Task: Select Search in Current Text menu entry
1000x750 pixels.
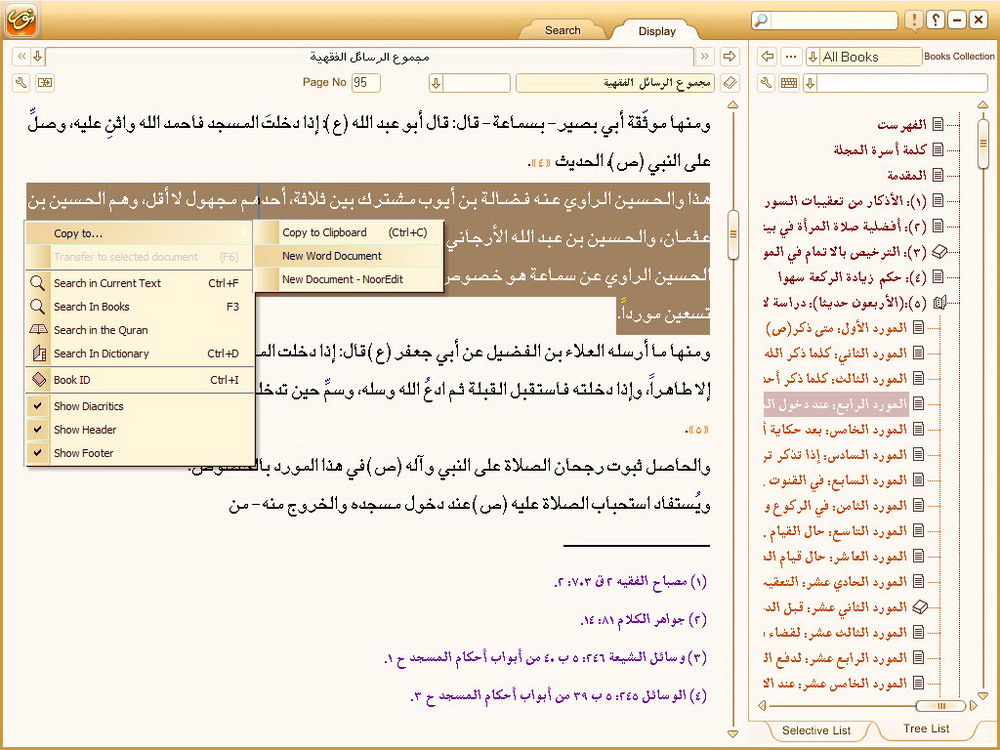Action: (x=139, y=283)
